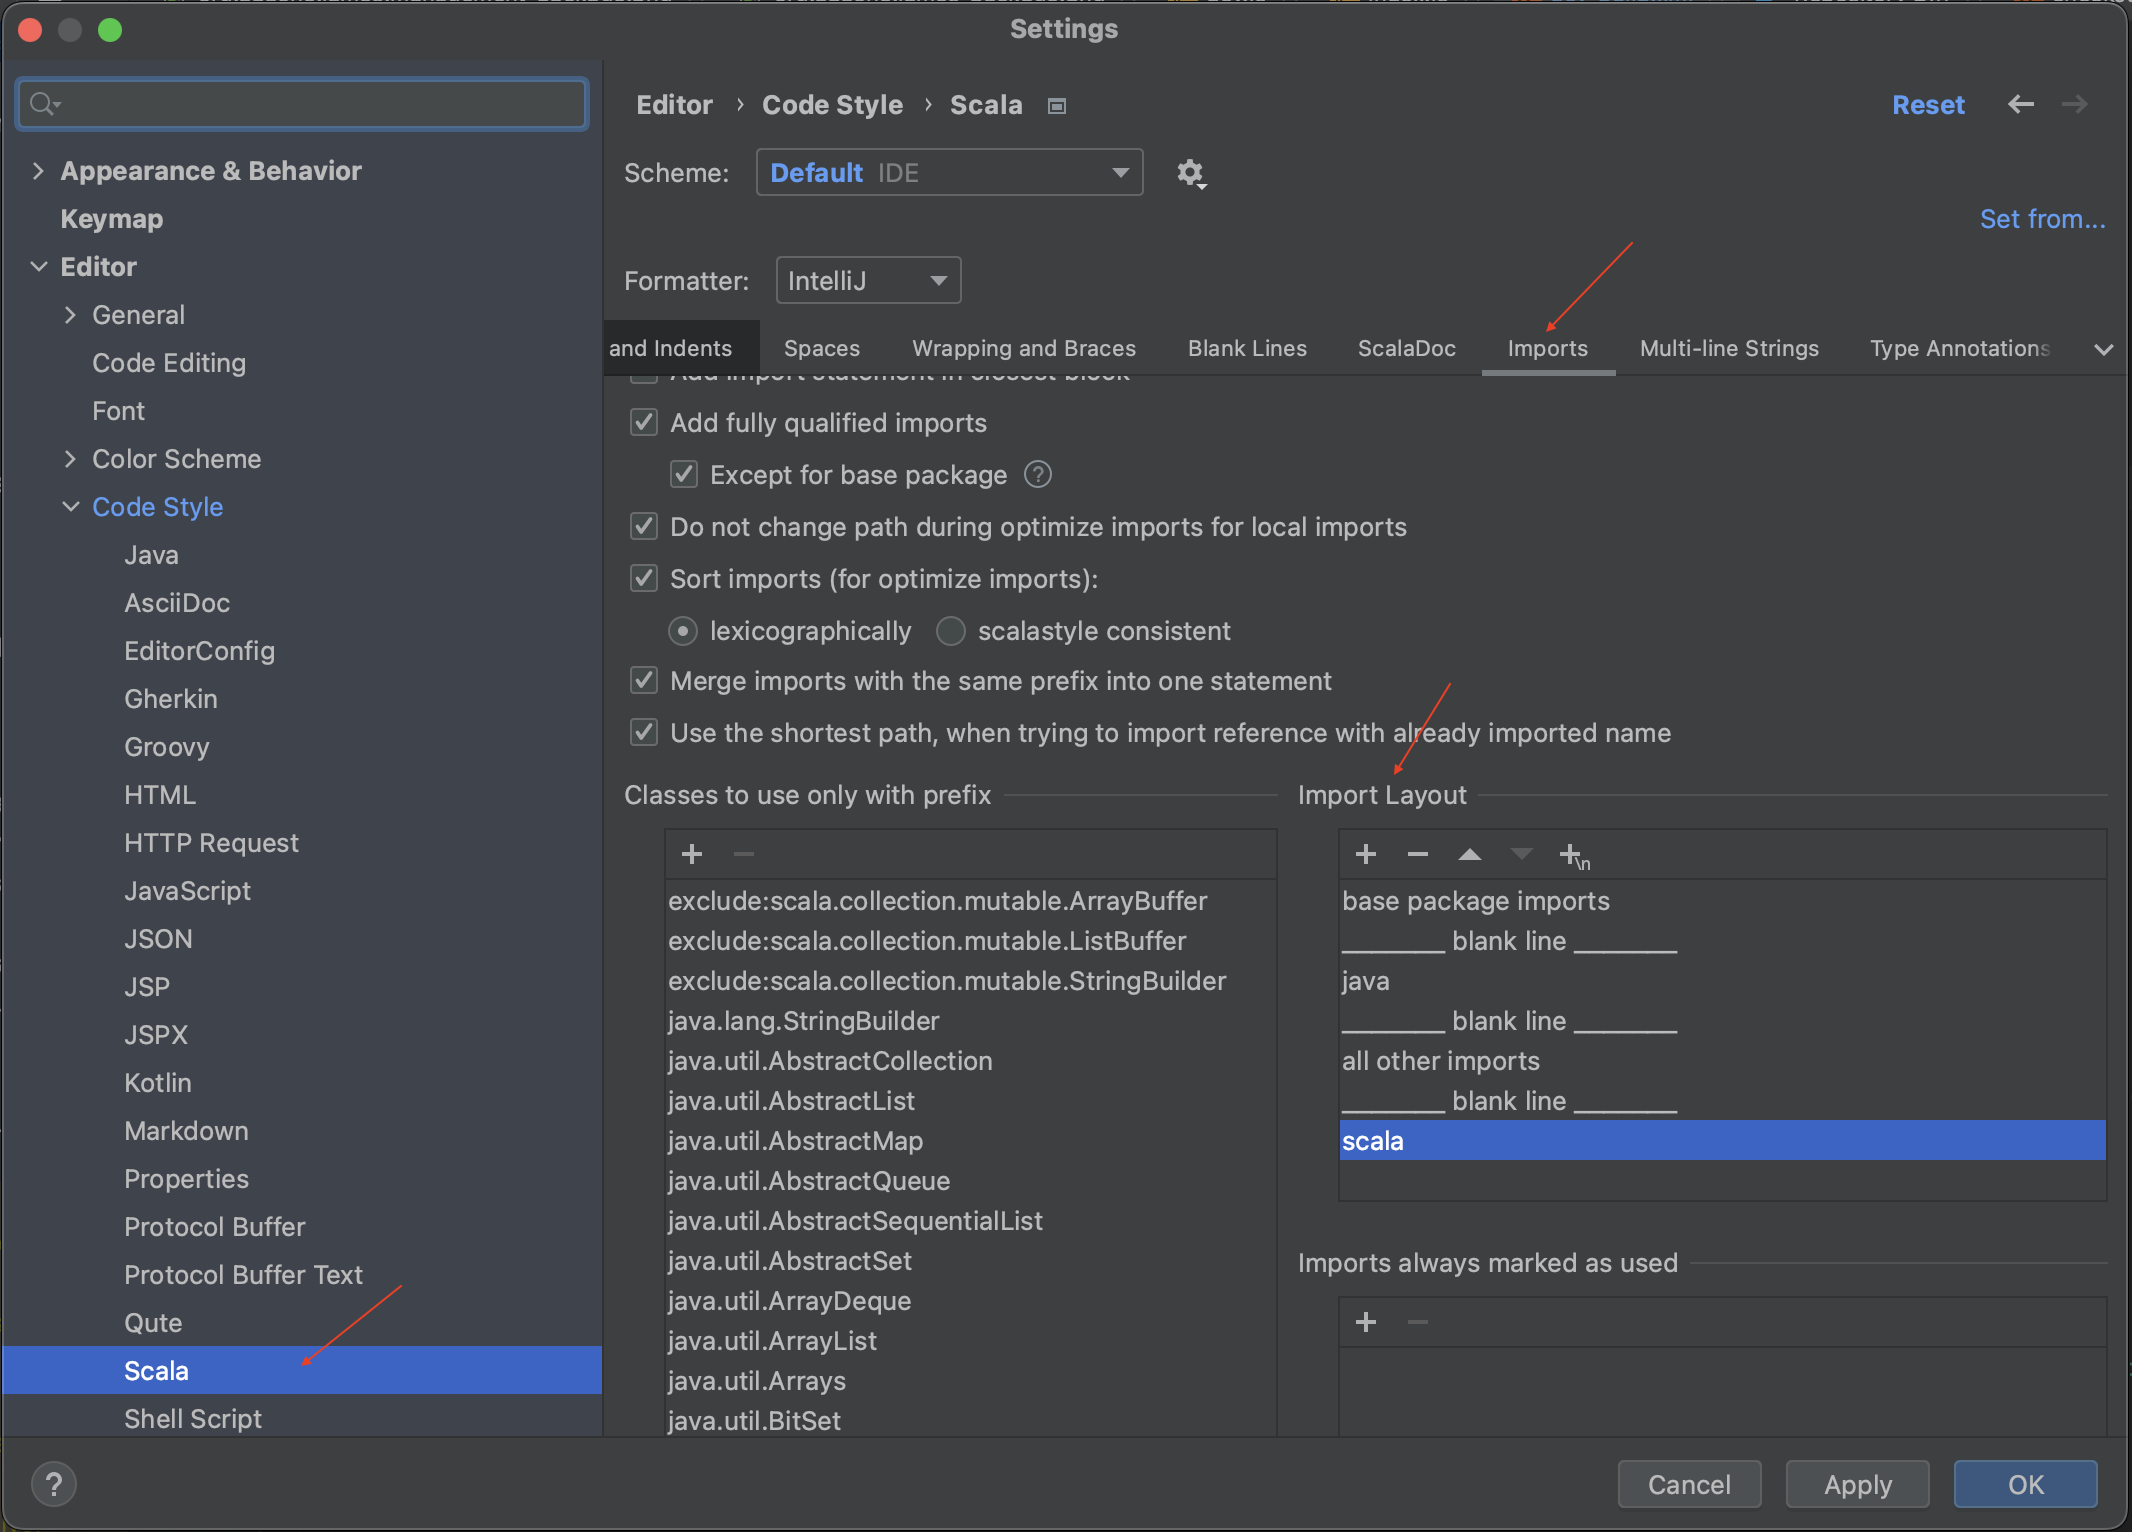Switch to the Blank Lines tab

point(1247,348)
